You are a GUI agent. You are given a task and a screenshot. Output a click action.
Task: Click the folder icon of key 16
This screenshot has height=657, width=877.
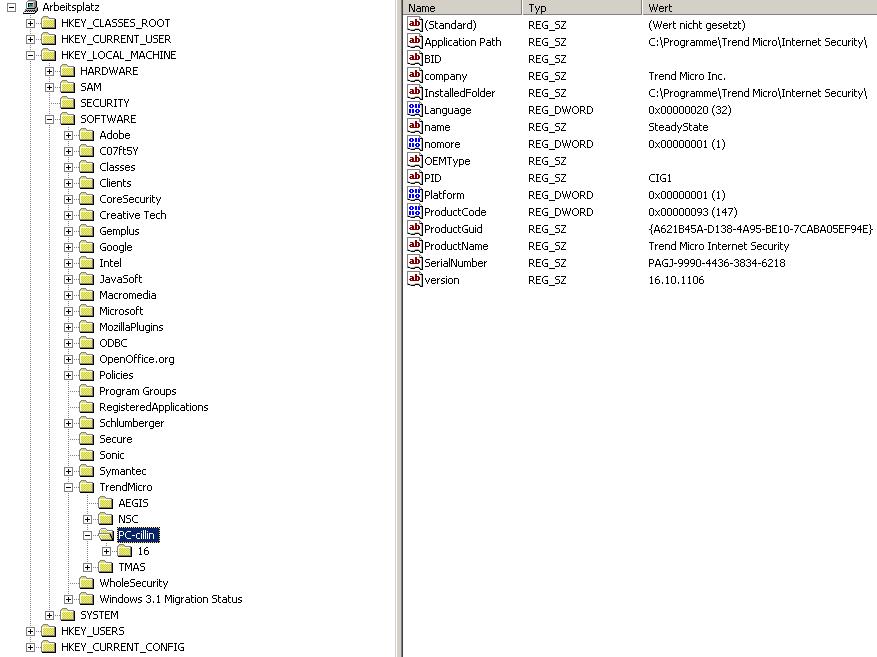click(125, 551)
